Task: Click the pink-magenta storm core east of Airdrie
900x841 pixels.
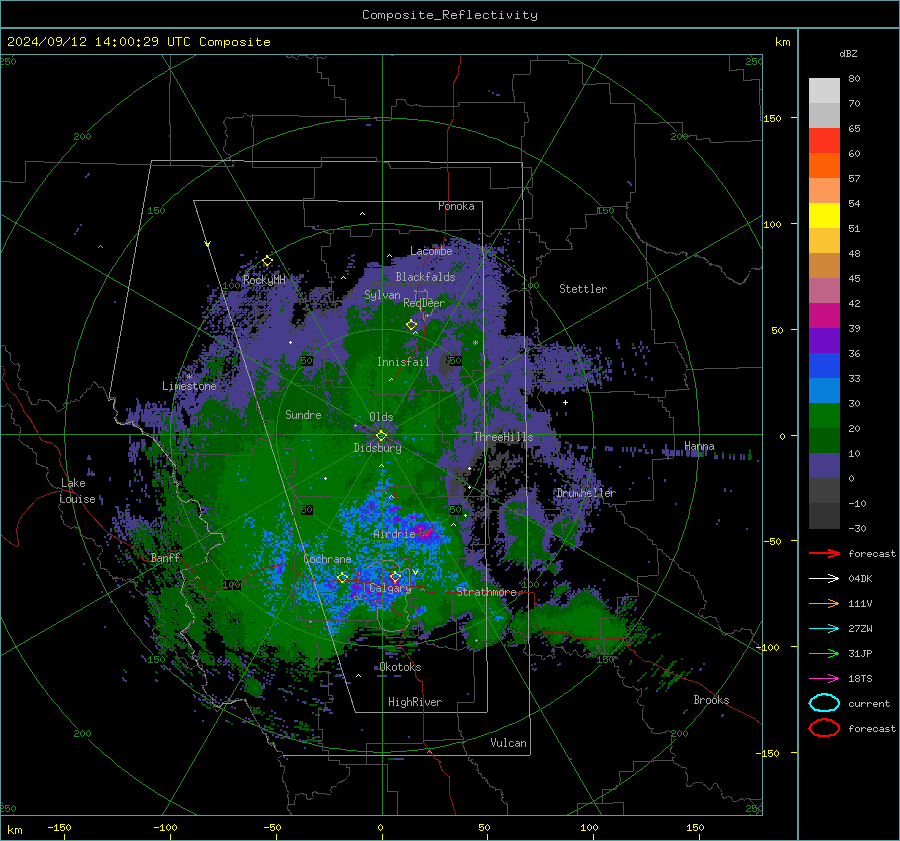Action: (x=425, y=532)
